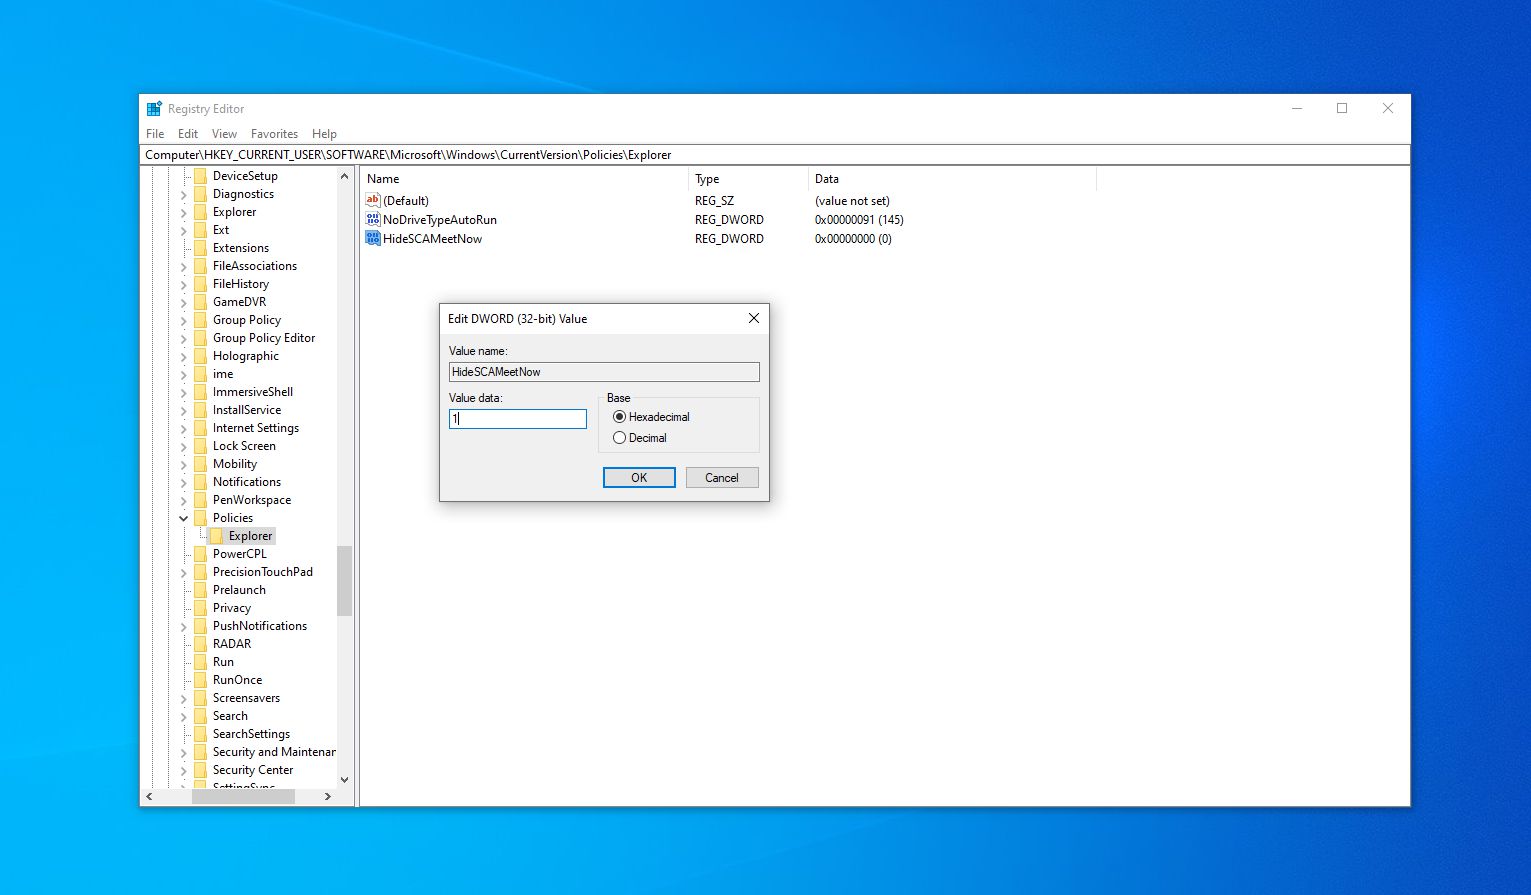Click the RunOnce folder icon
This screenshot has width=1531, height=895.
point(200,680)
